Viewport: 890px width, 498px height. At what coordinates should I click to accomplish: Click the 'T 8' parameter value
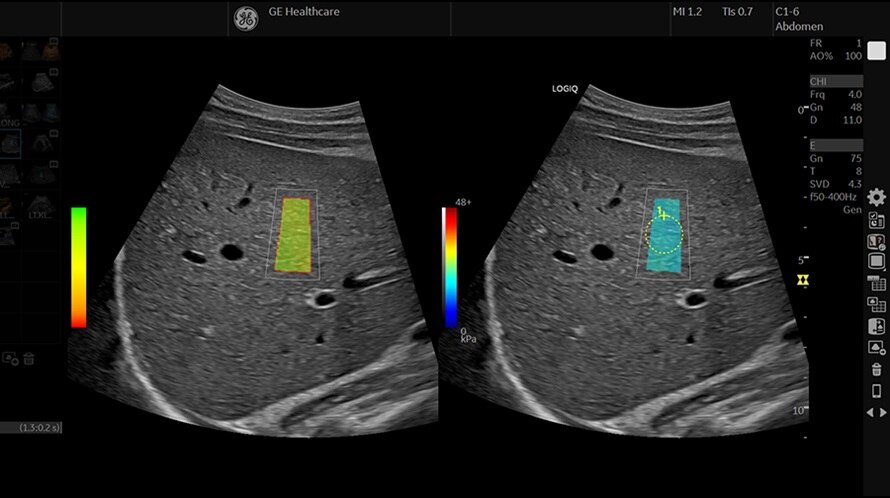836,171
